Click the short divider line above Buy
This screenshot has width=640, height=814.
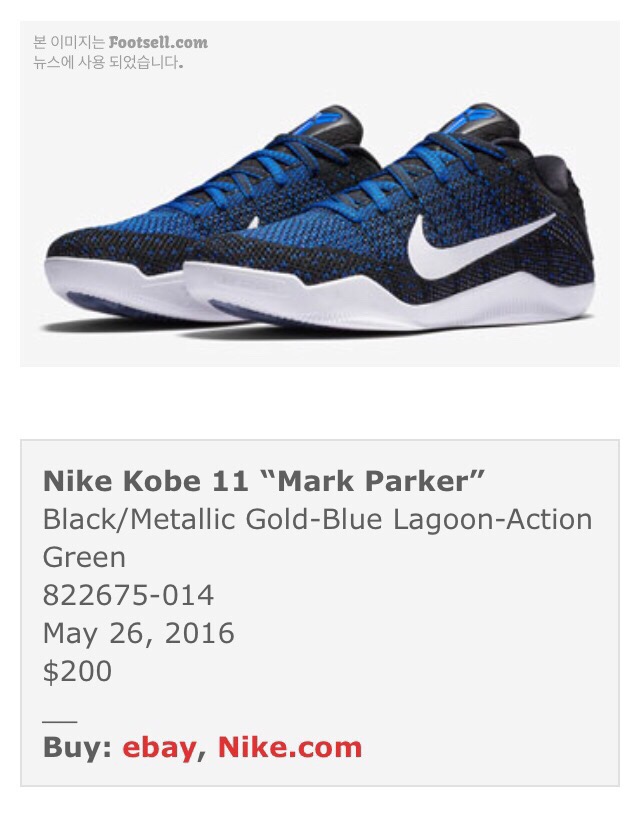click(60, 721)
